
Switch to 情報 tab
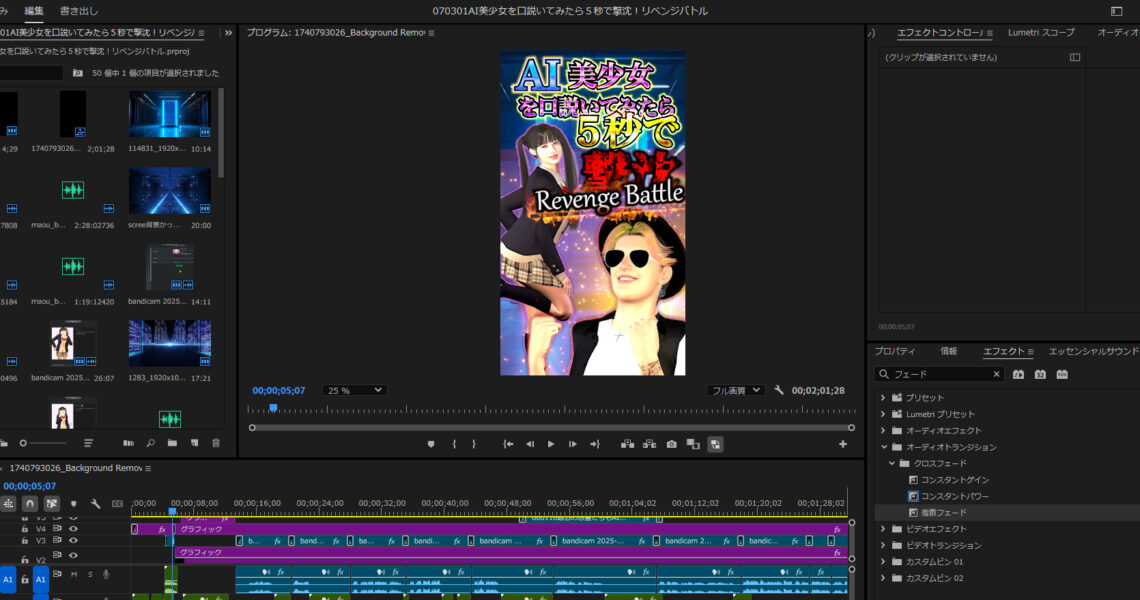coord(949,351)
